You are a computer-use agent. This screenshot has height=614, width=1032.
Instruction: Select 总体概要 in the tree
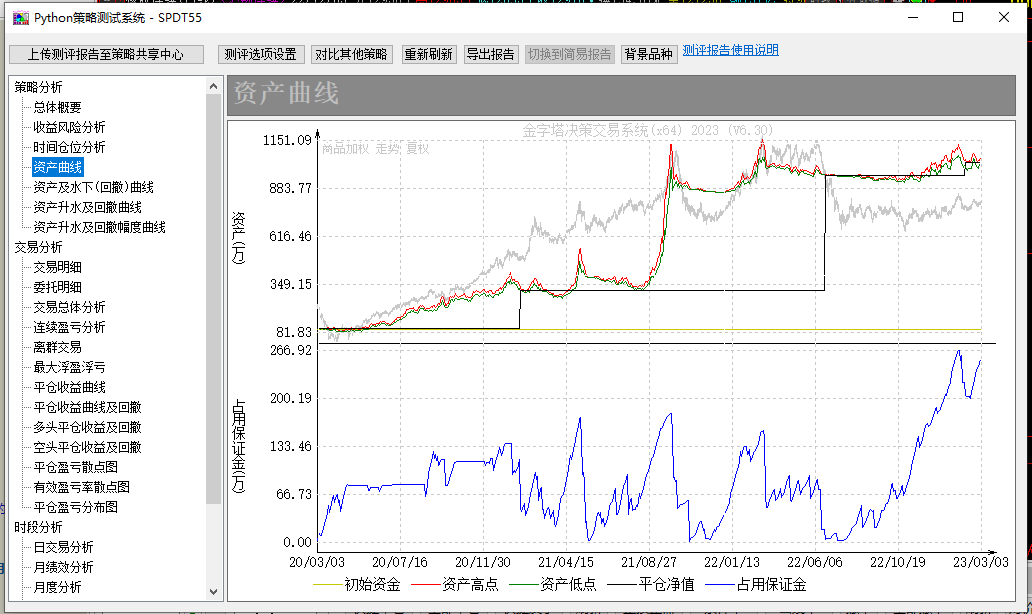[57, 107]
